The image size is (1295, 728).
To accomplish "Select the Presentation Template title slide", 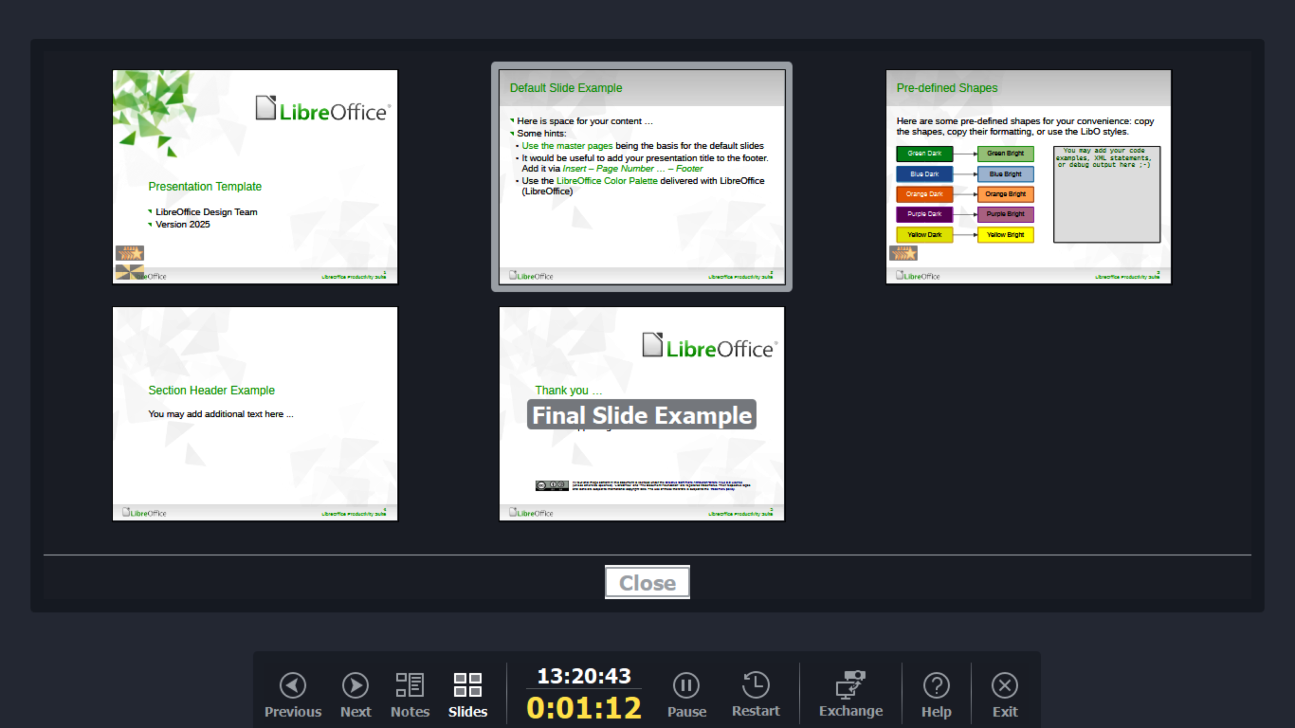I will 255,176.
